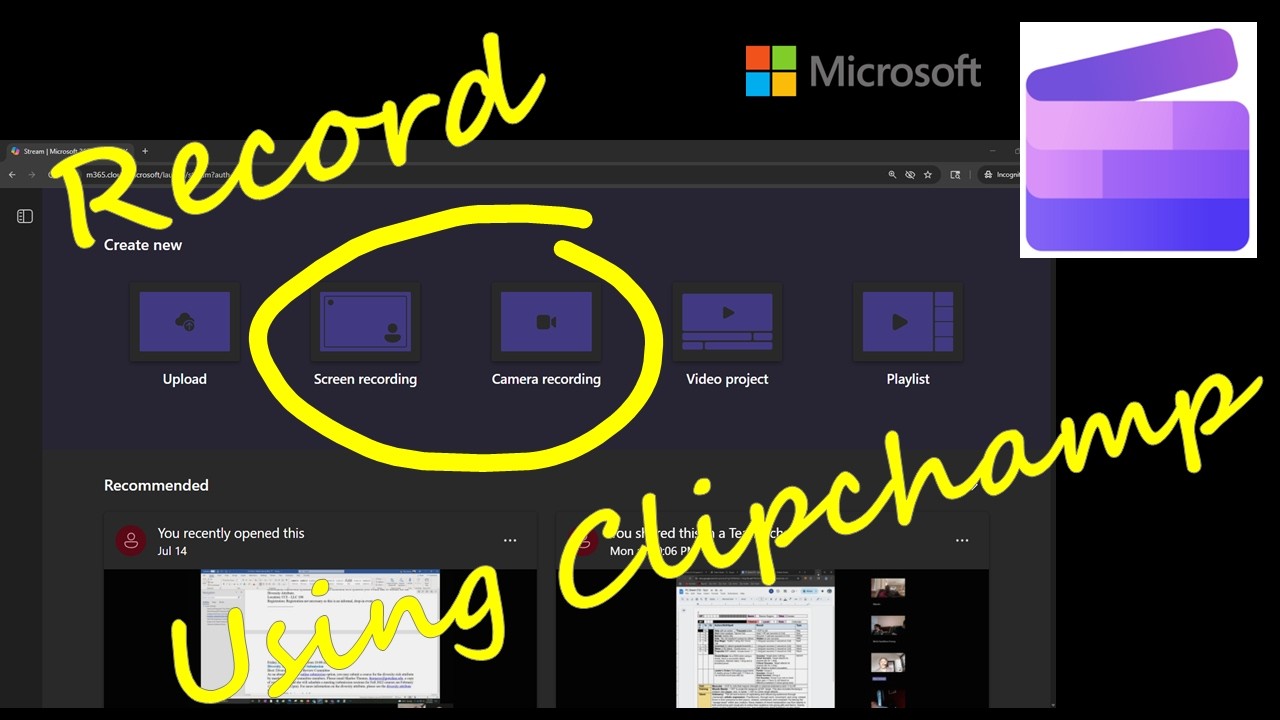Viewport: 1280px width, 720px height.
Task: Open more options on 'You recently opened this' card
Action: coord(510,541)
